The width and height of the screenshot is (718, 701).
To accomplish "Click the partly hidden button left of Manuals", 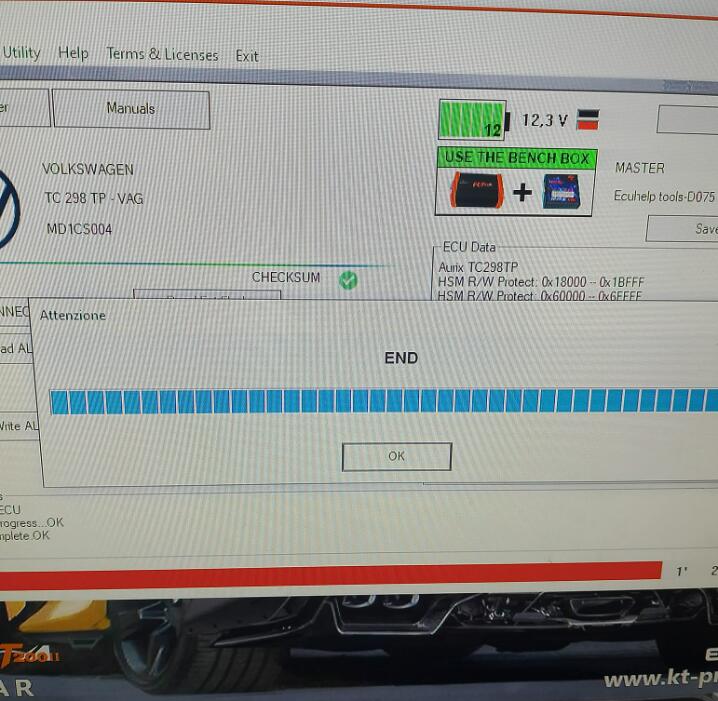I will click(25, 108).
